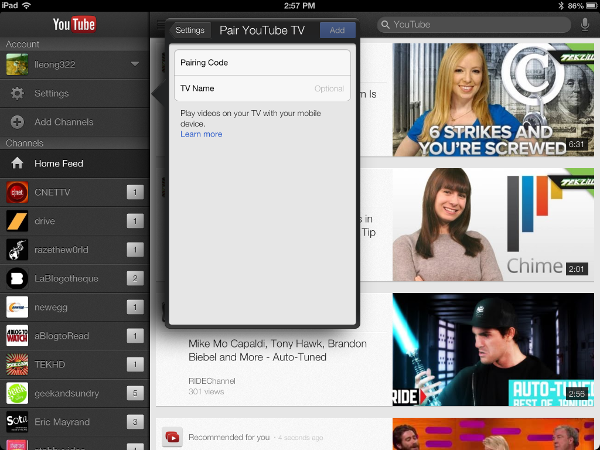Click the YouTube search field
600x450 pixels.
click(474, 25)
